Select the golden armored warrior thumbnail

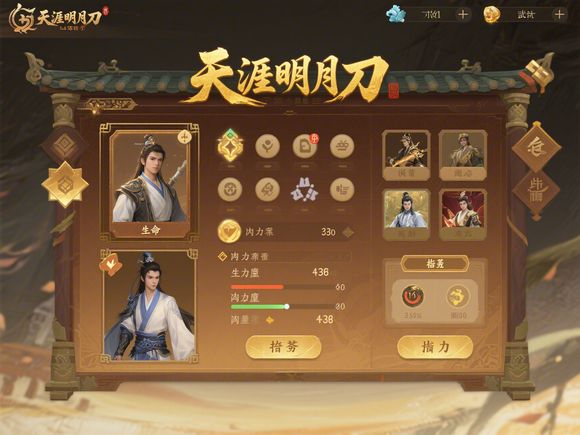[x=406, y=155]
